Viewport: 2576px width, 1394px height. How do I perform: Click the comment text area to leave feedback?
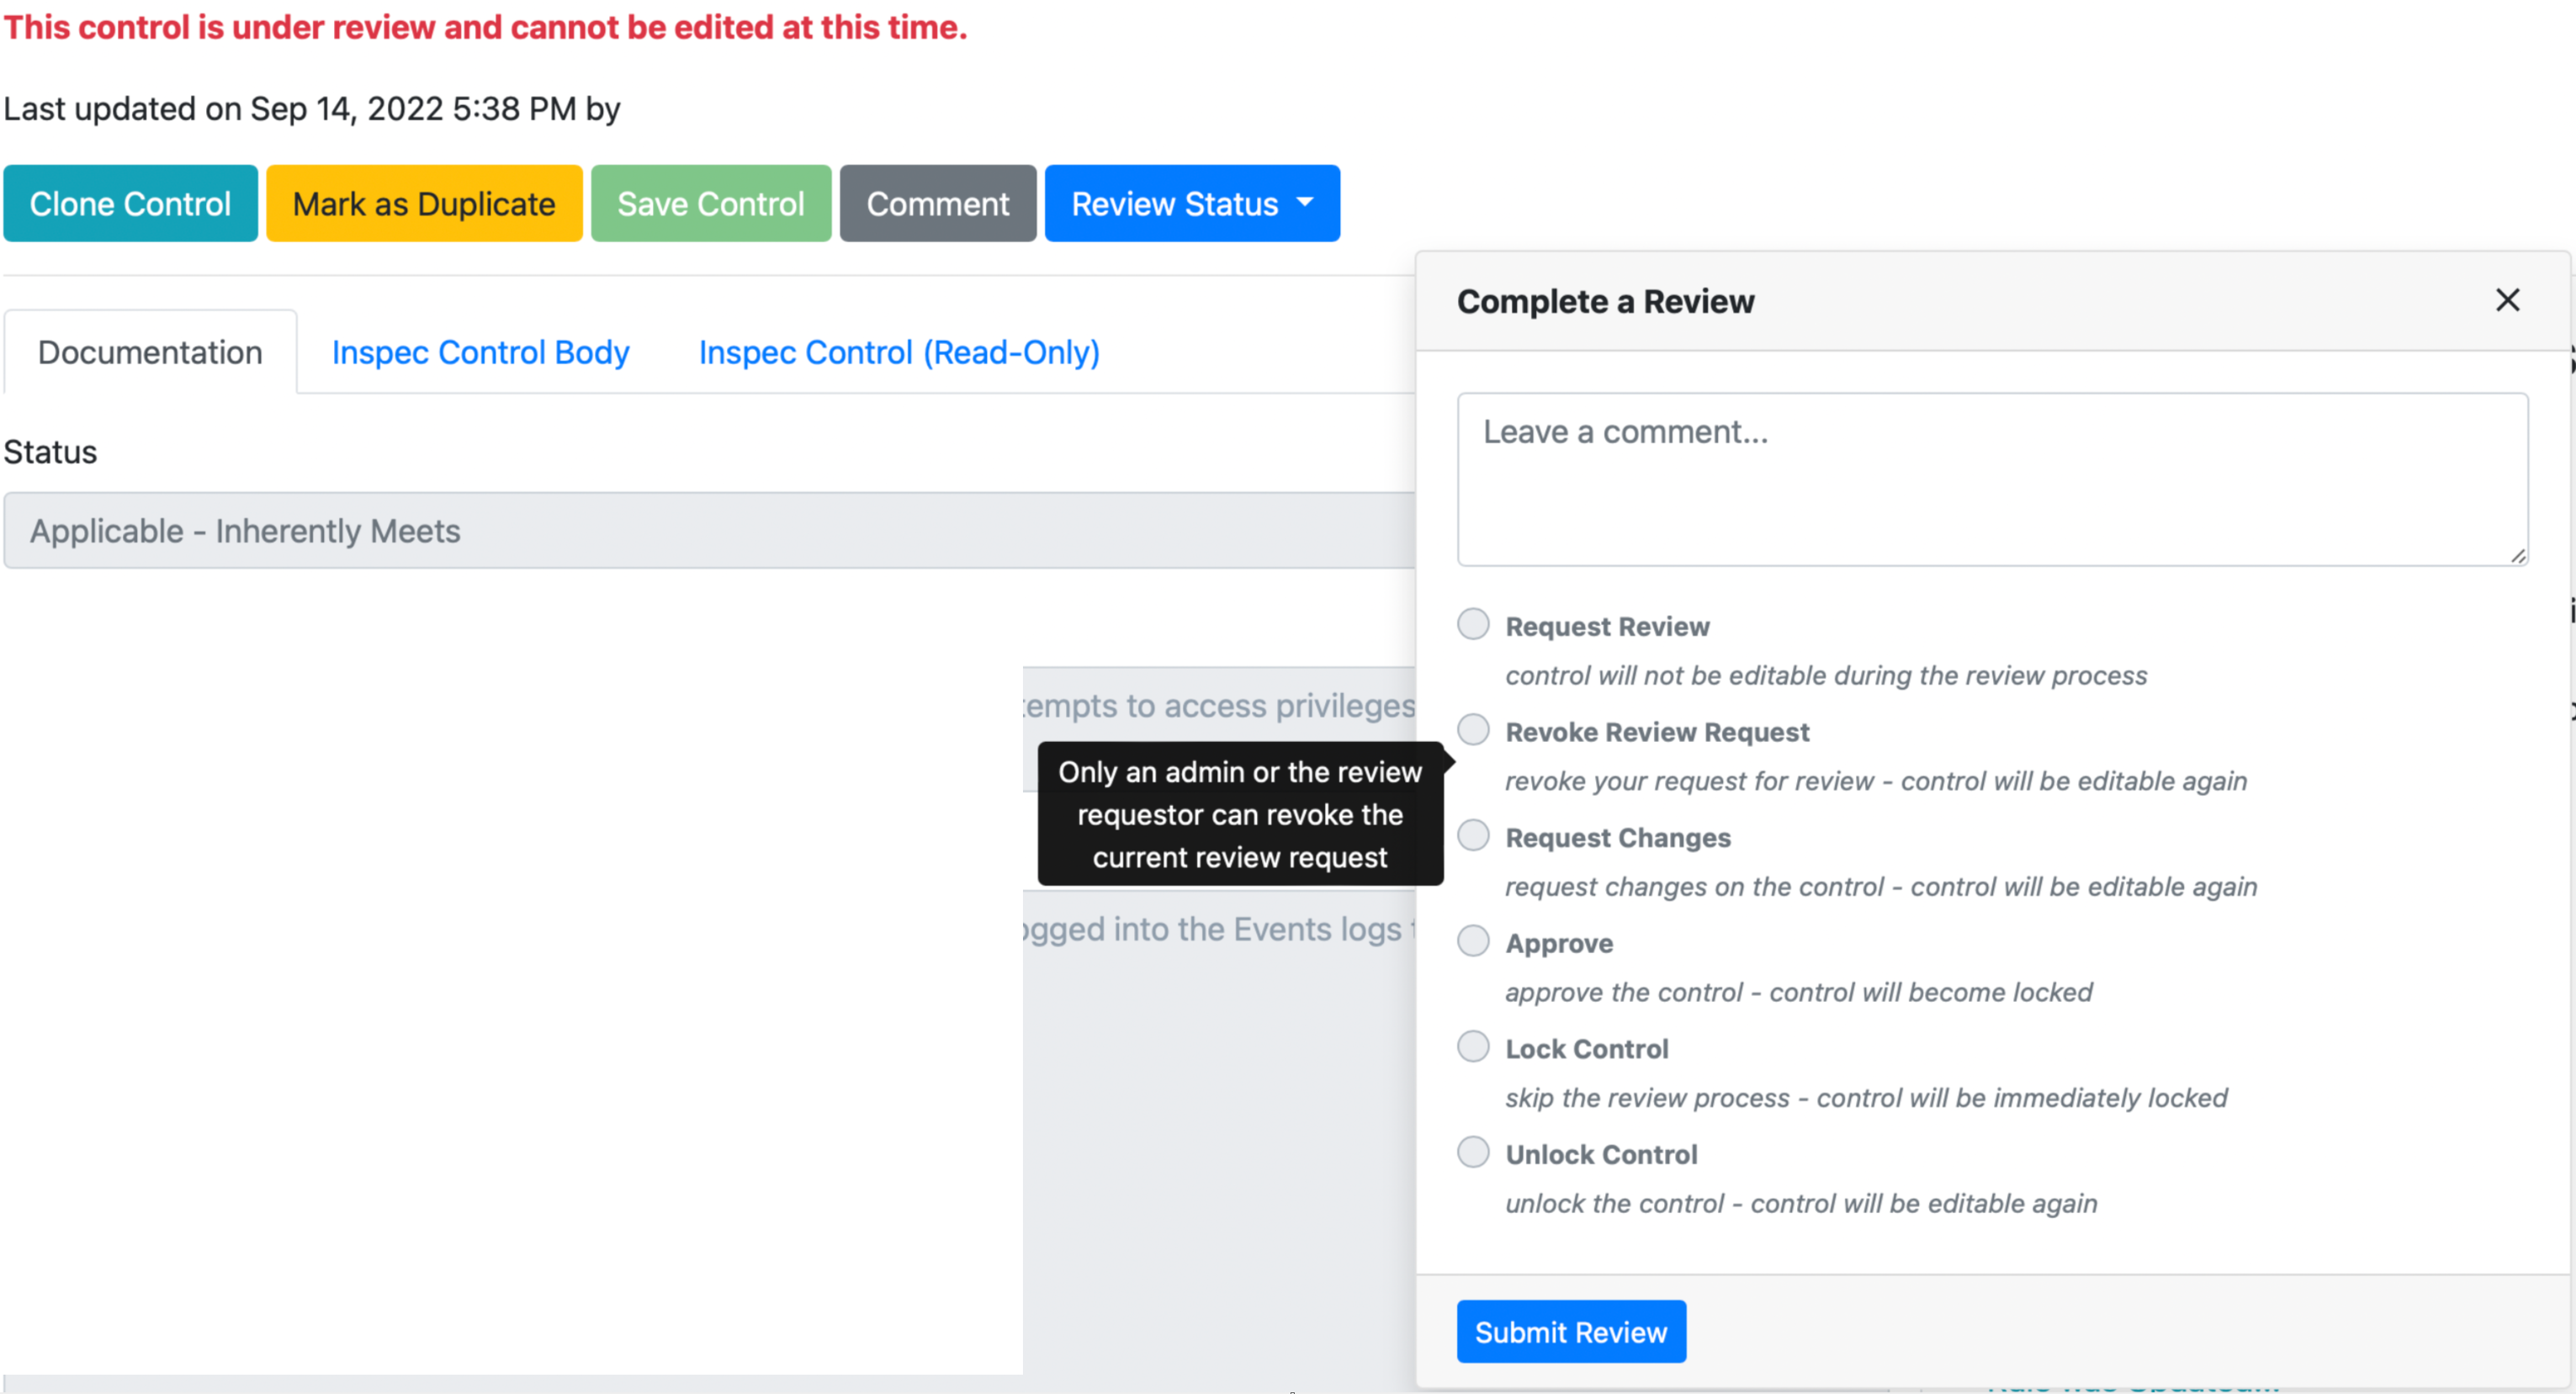(x=1990, y=480)
